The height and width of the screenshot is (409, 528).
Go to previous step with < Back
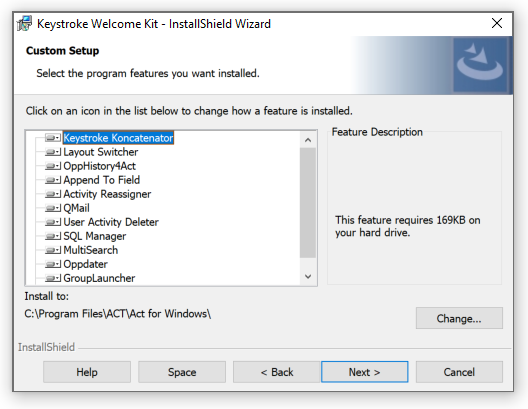pyautogui.click(x=276, y=372)
